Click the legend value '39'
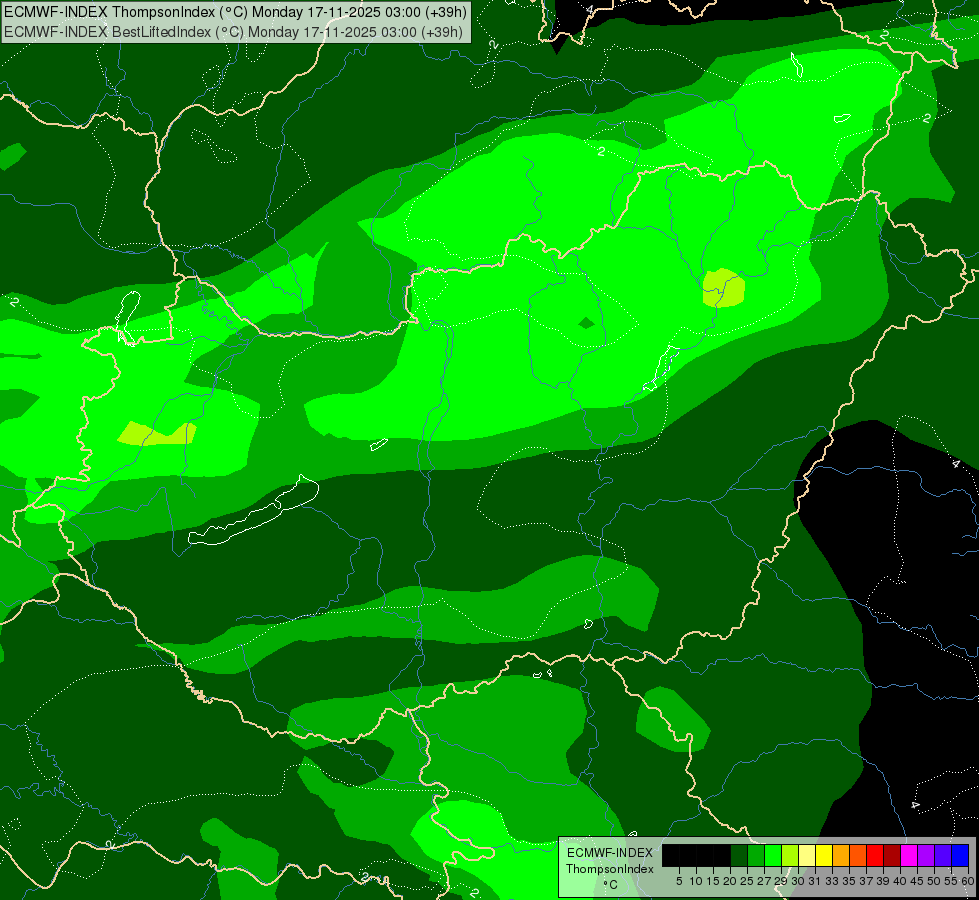979x900 pixels. click(883, 881)
